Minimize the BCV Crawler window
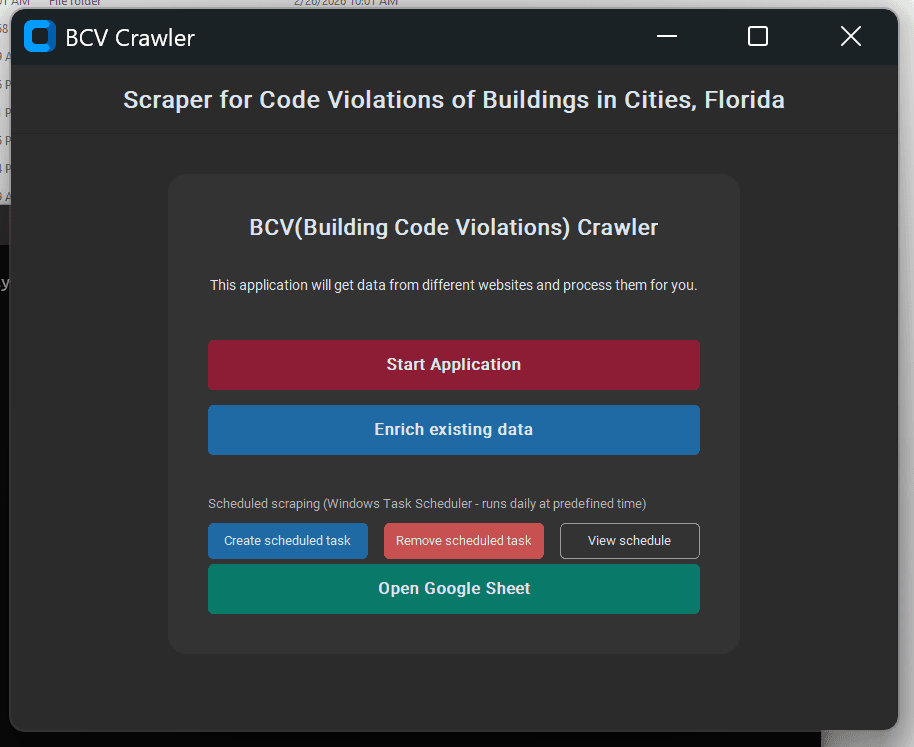Screen dimensions: 914x747 667,37
